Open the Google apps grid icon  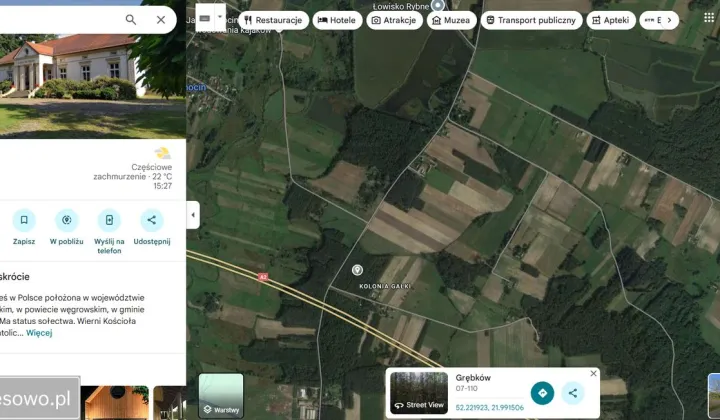(x=709, y=17)
